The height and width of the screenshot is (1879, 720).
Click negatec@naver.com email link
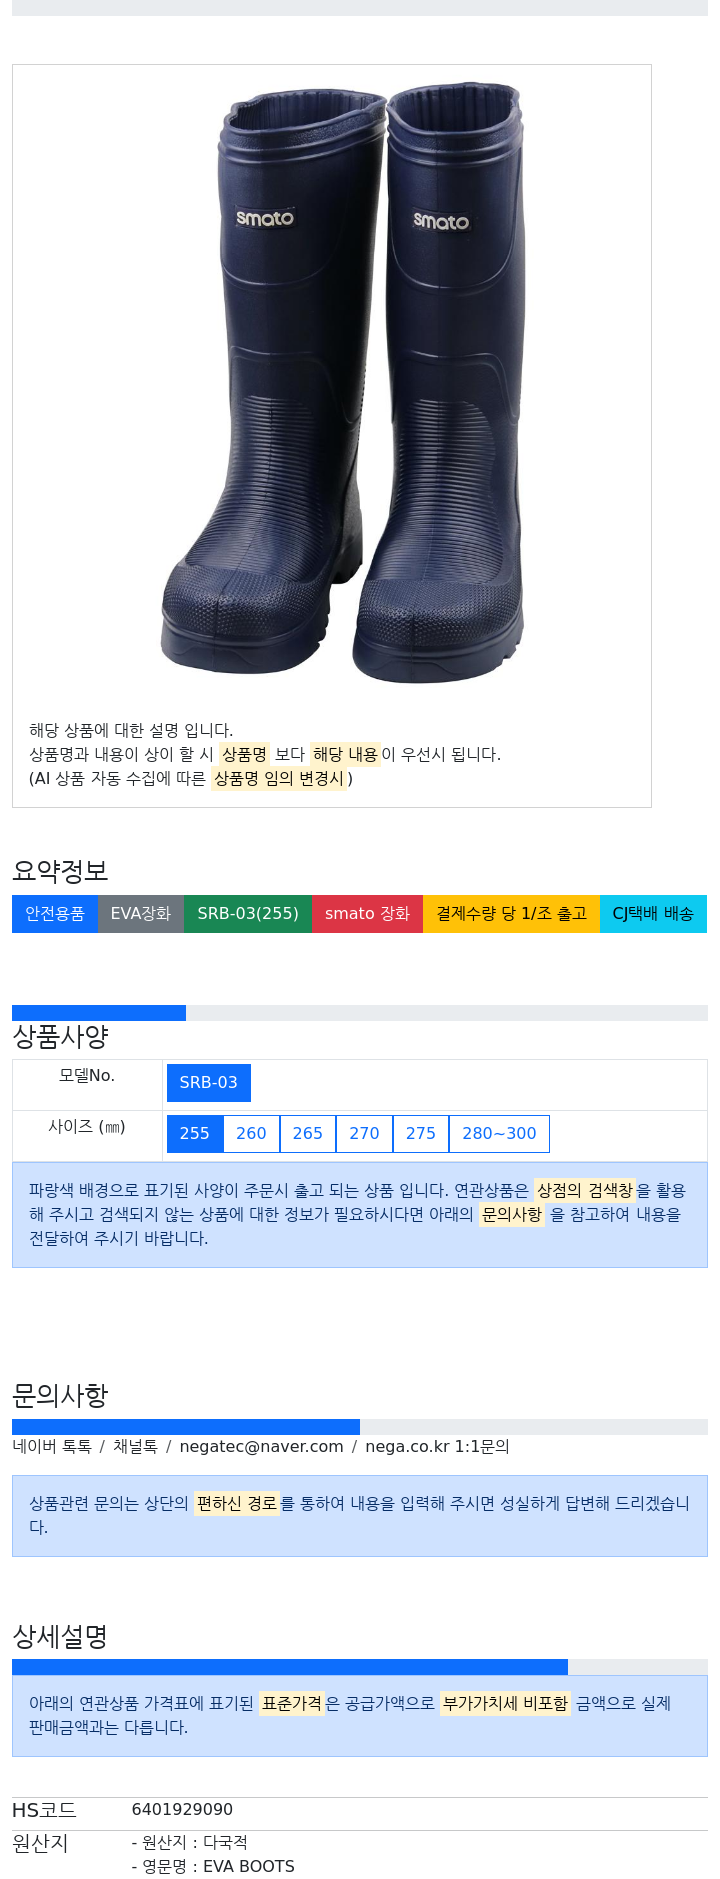[261, 1447]
